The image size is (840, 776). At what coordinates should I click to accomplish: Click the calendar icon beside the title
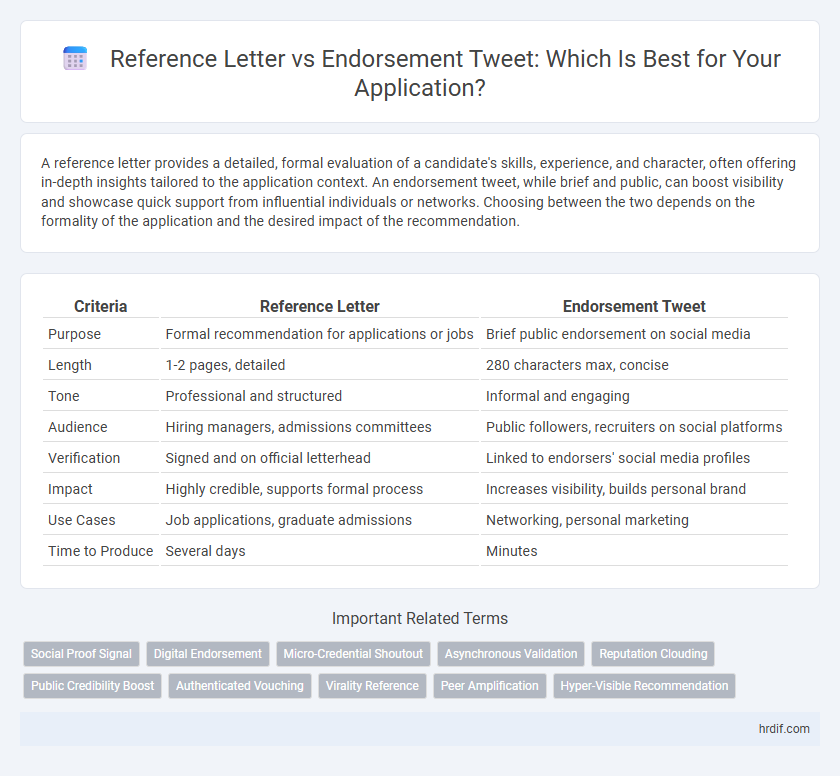75,58
